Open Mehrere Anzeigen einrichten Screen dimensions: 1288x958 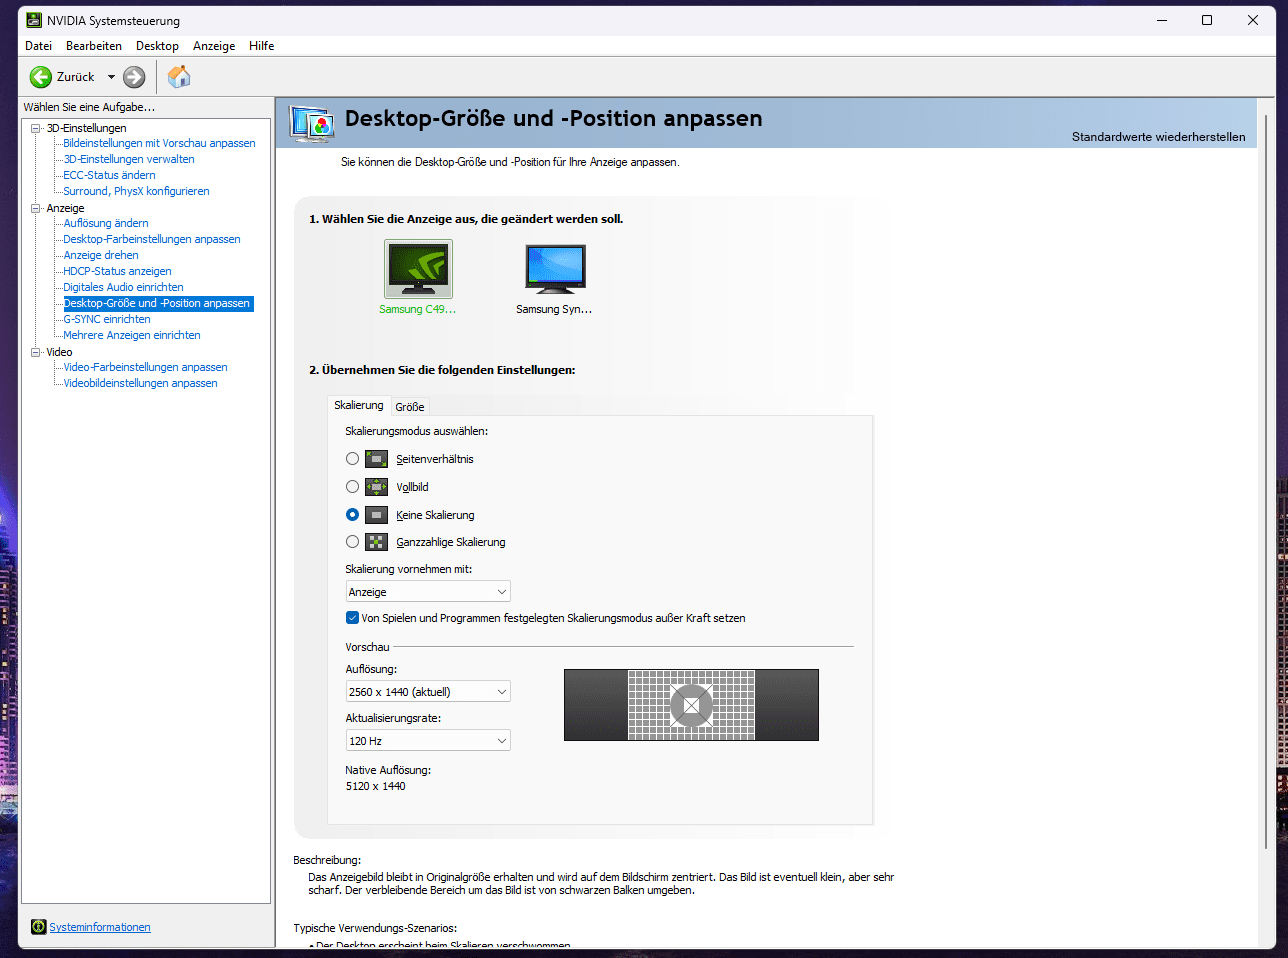point(132,335)
